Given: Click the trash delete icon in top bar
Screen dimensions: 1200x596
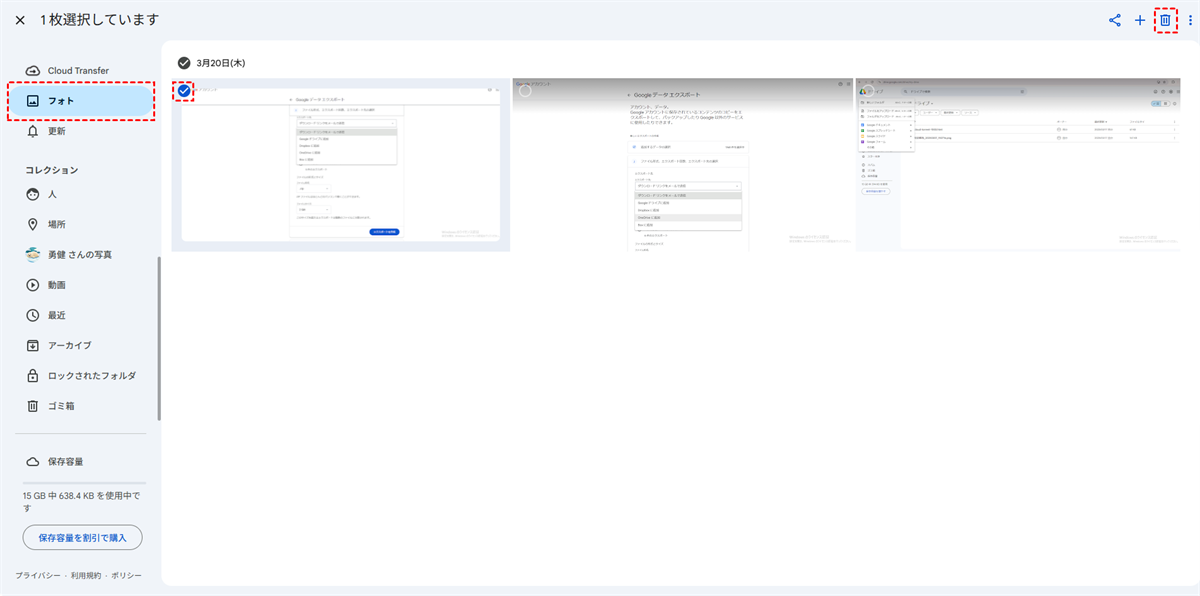Looking at the screenshot, I should coord(1165,20).
